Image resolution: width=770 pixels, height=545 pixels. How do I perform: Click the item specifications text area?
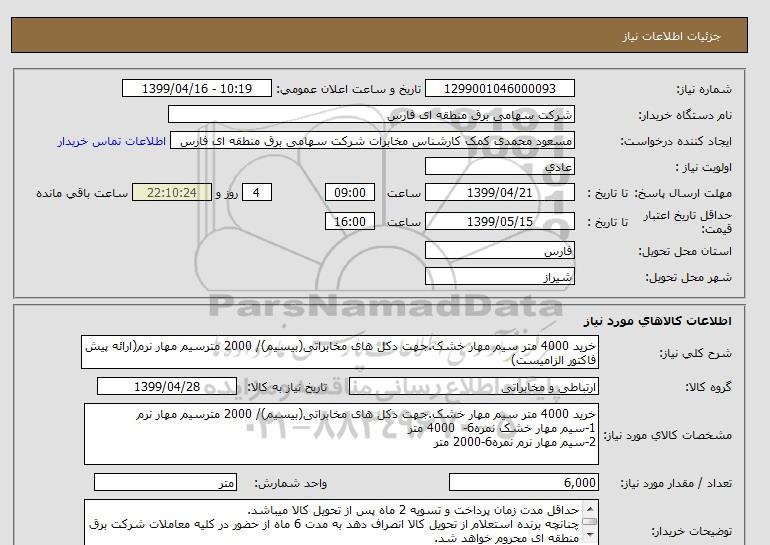pos(341,434)
